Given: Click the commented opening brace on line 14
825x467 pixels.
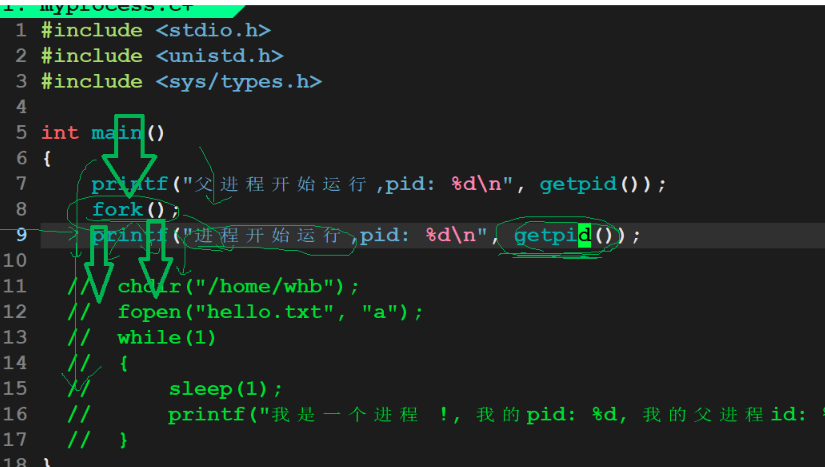Looking at the screenshot, I should [123, 363].
